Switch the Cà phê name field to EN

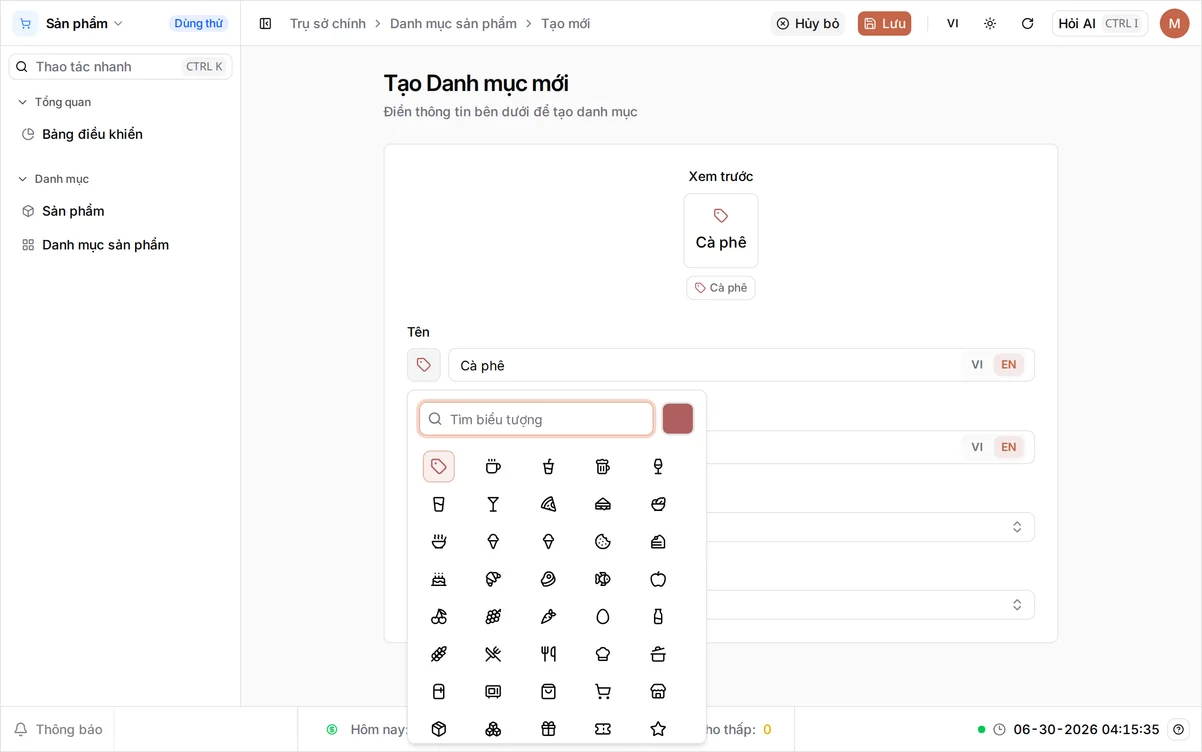point(1009,365)
